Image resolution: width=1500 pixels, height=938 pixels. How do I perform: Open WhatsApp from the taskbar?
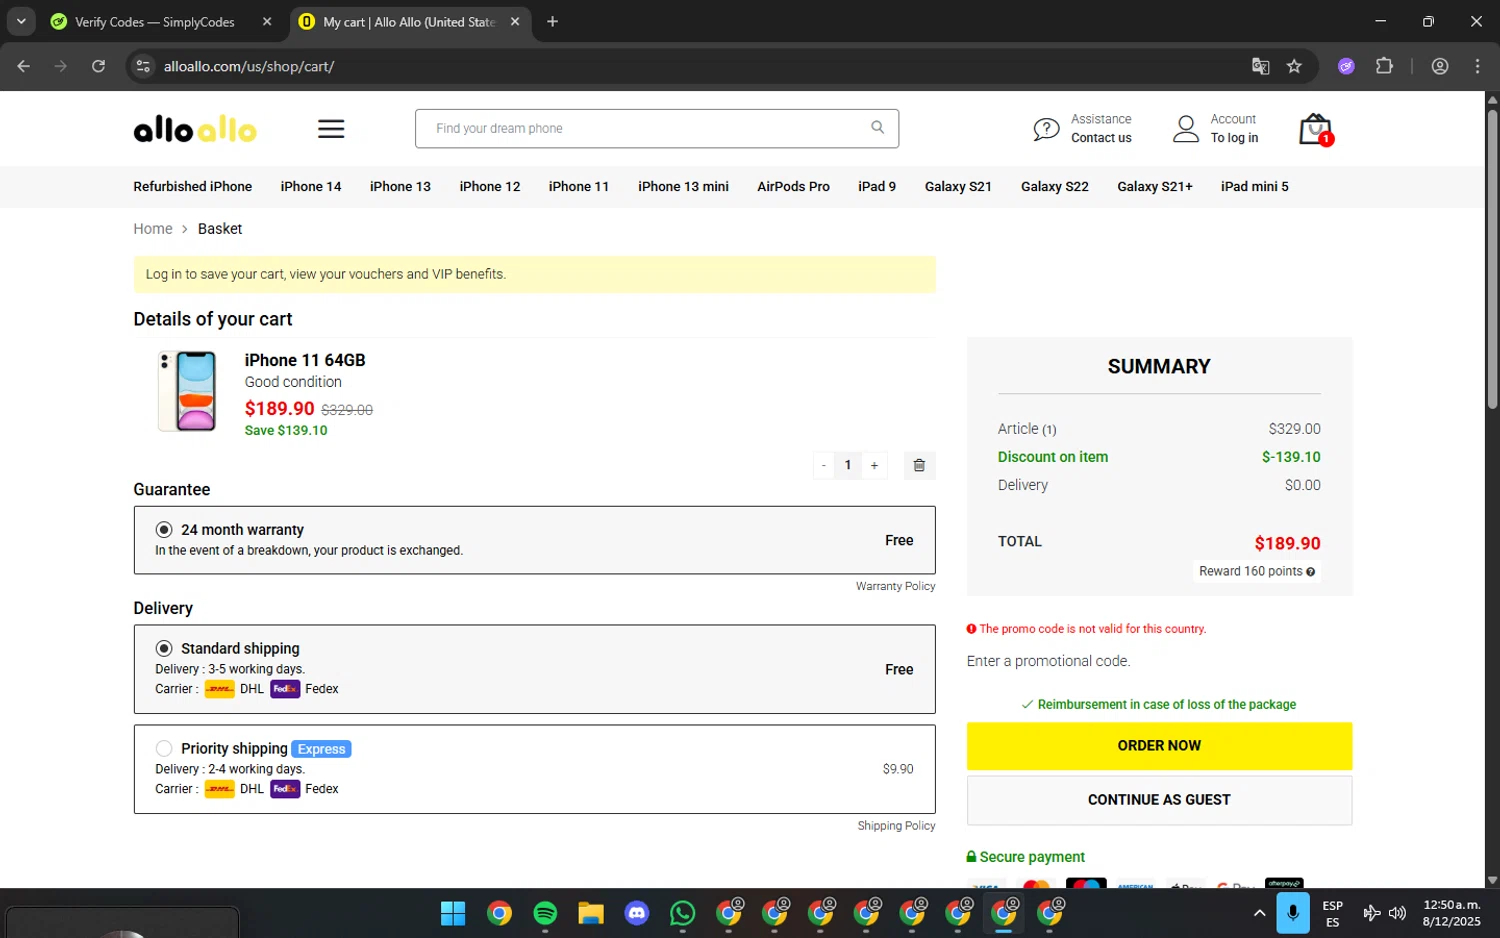(x=683, y=913)
